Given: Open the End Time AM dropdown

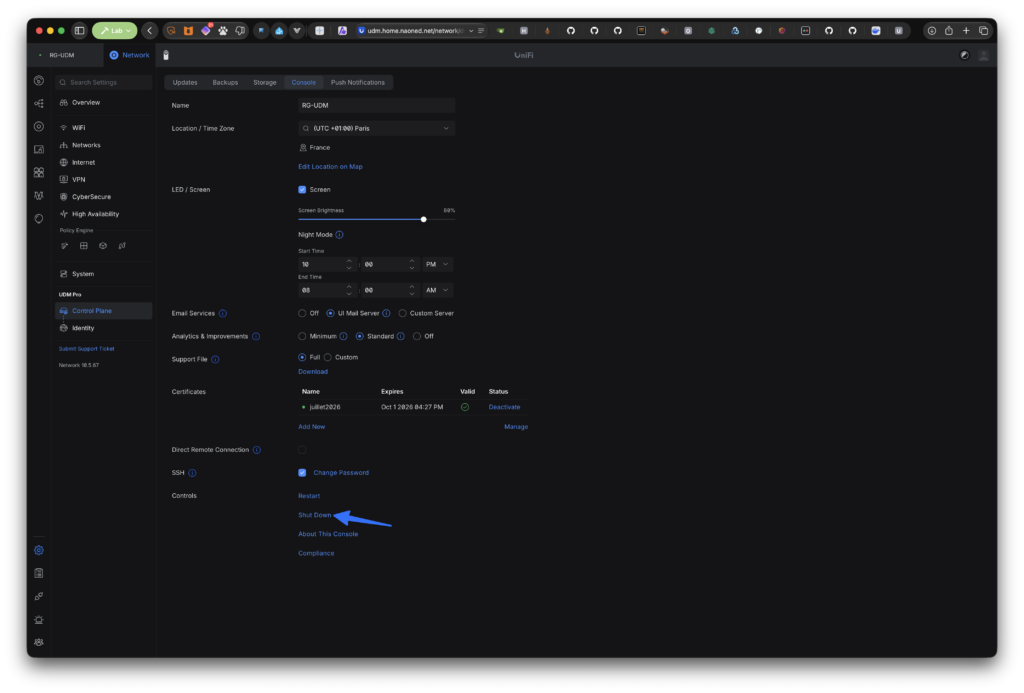Looking at the screenshot, I should [x=438, y=290].
